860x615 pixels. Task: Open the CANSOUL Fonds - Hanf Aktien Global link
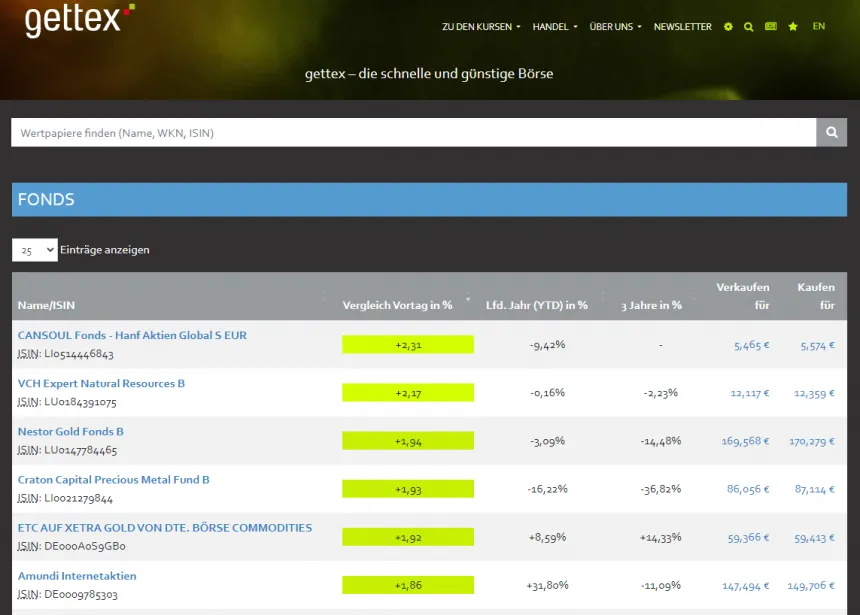[132, 335]
